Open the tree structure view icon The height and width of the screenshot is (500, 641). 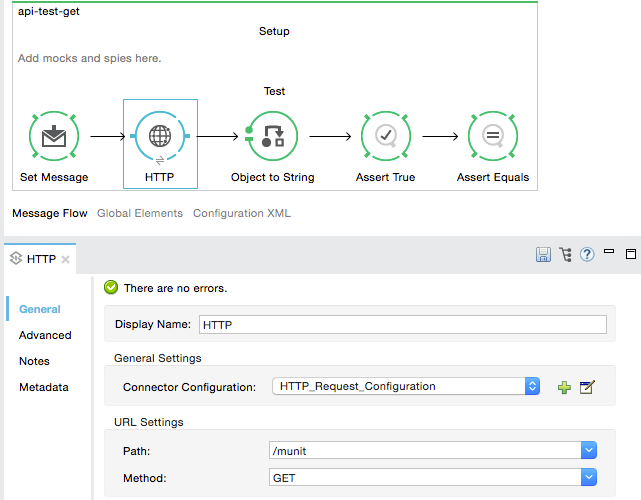566,255
